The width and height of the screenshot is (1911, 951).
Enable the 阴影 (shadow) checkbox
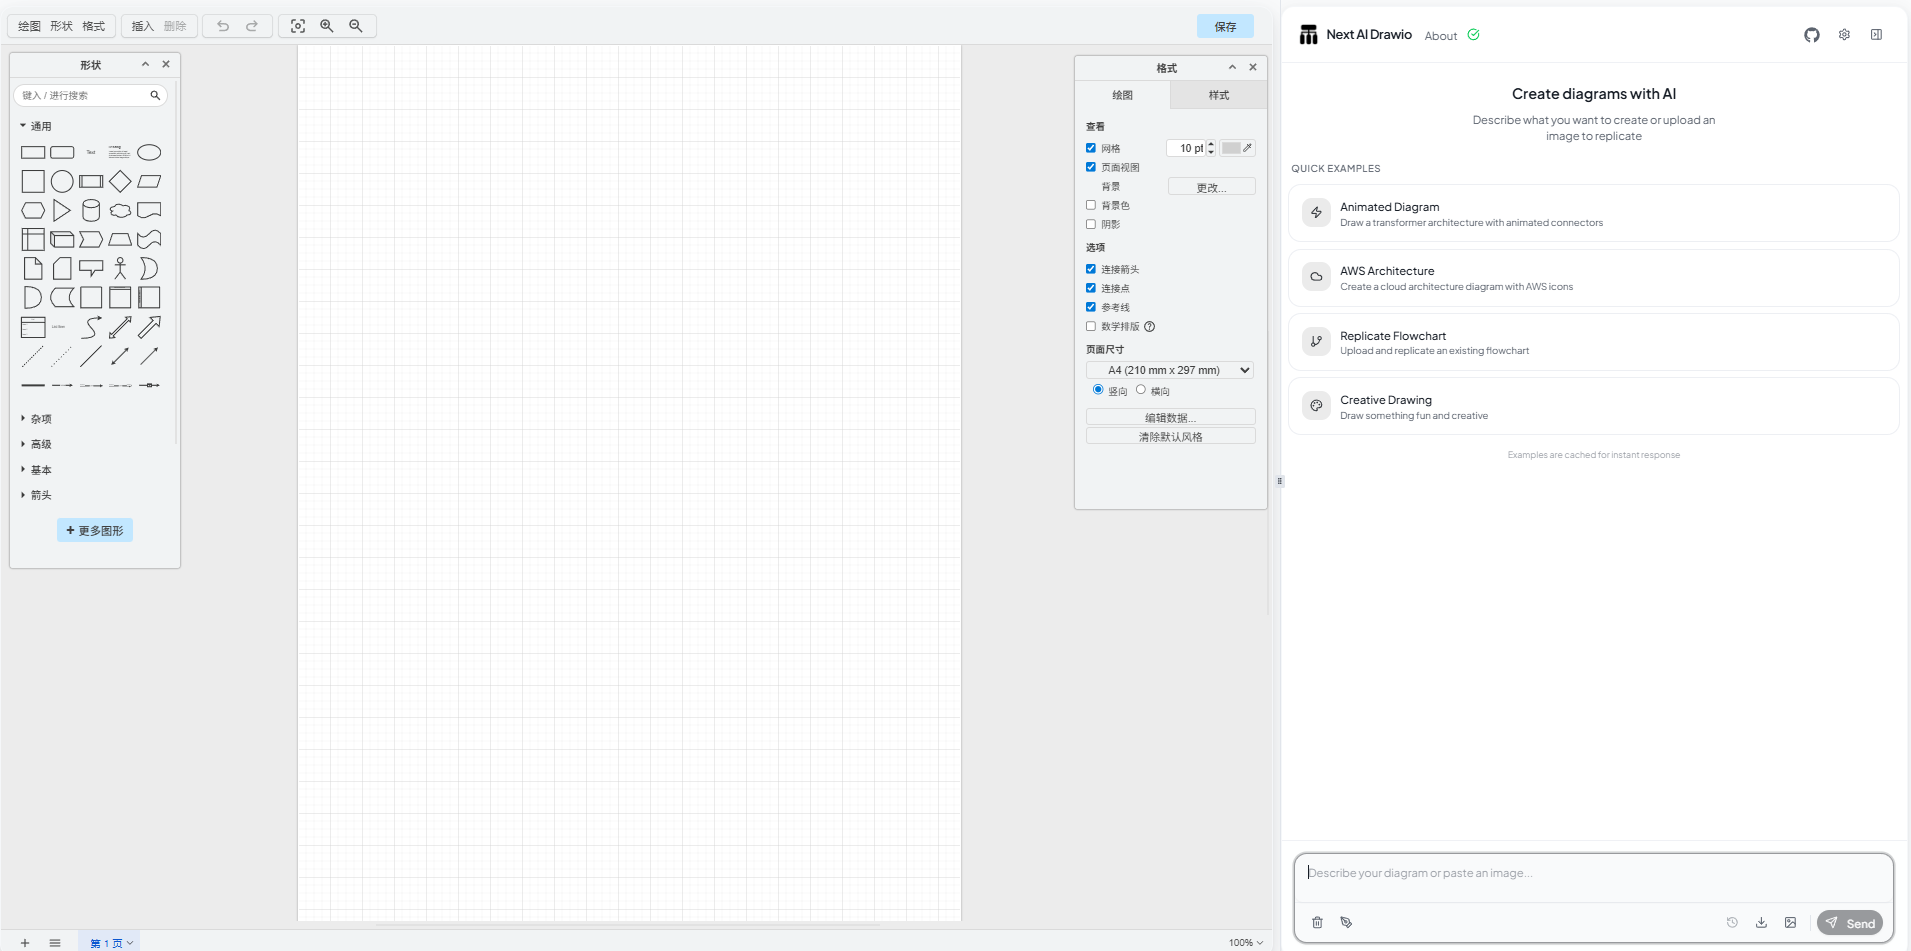click(x=1090, y=224)
